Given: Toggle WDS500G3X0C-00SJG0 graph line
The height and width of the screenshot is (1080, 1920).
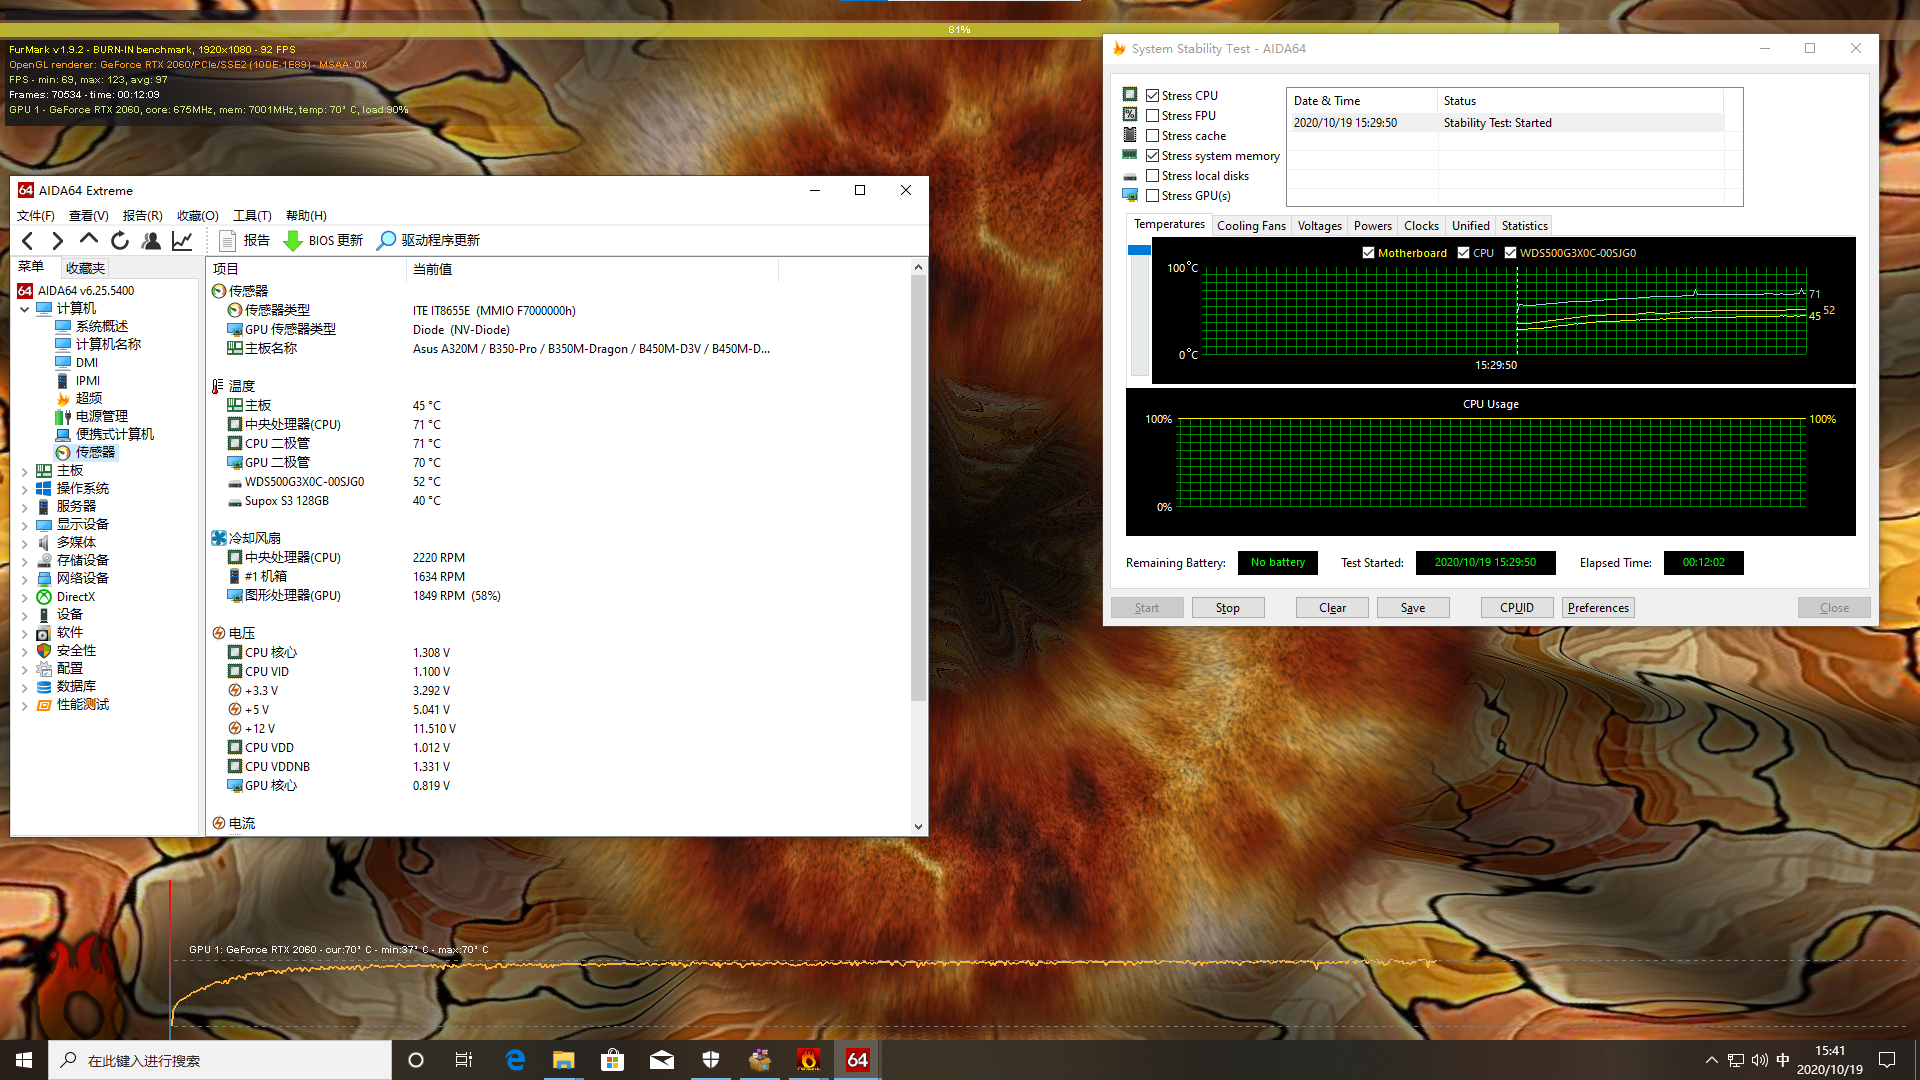Looking at the screenshot, I should 1510,253.
